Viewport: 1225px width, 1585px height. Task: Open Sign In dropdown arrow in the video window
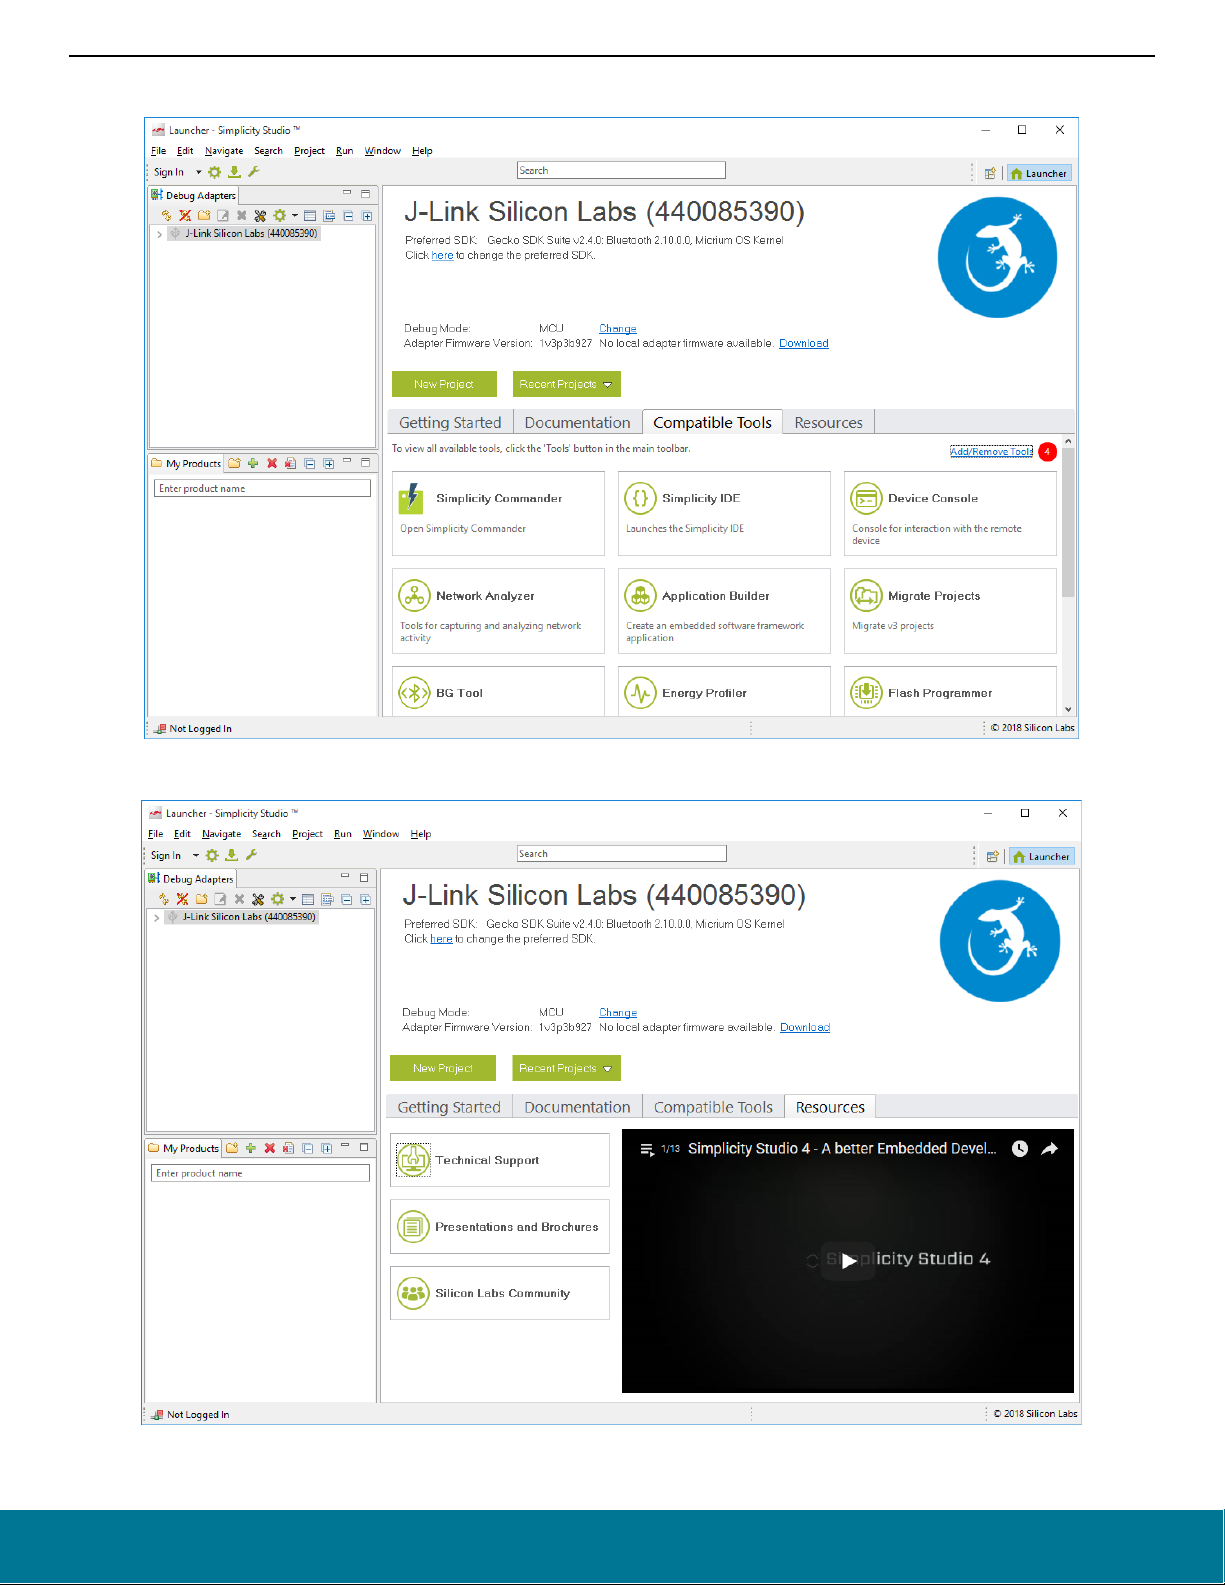[x=195, y=855]
